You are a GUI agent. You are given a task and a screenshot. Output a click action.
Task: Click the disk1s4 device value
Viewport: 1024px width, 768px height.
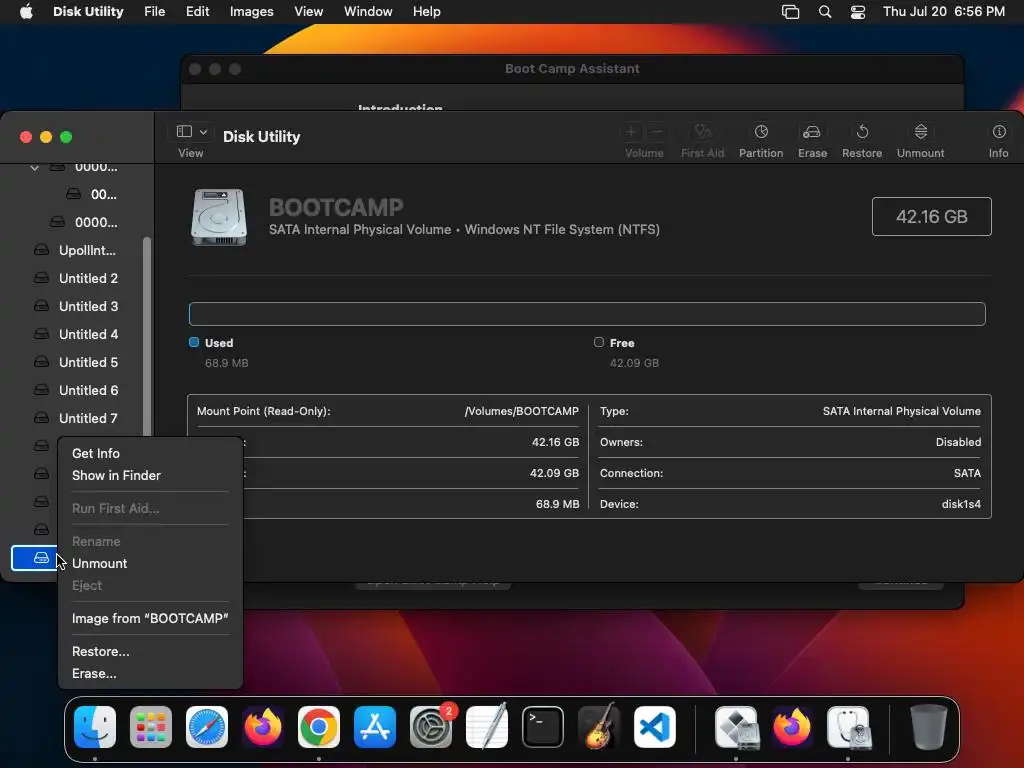tap(961, 504)
